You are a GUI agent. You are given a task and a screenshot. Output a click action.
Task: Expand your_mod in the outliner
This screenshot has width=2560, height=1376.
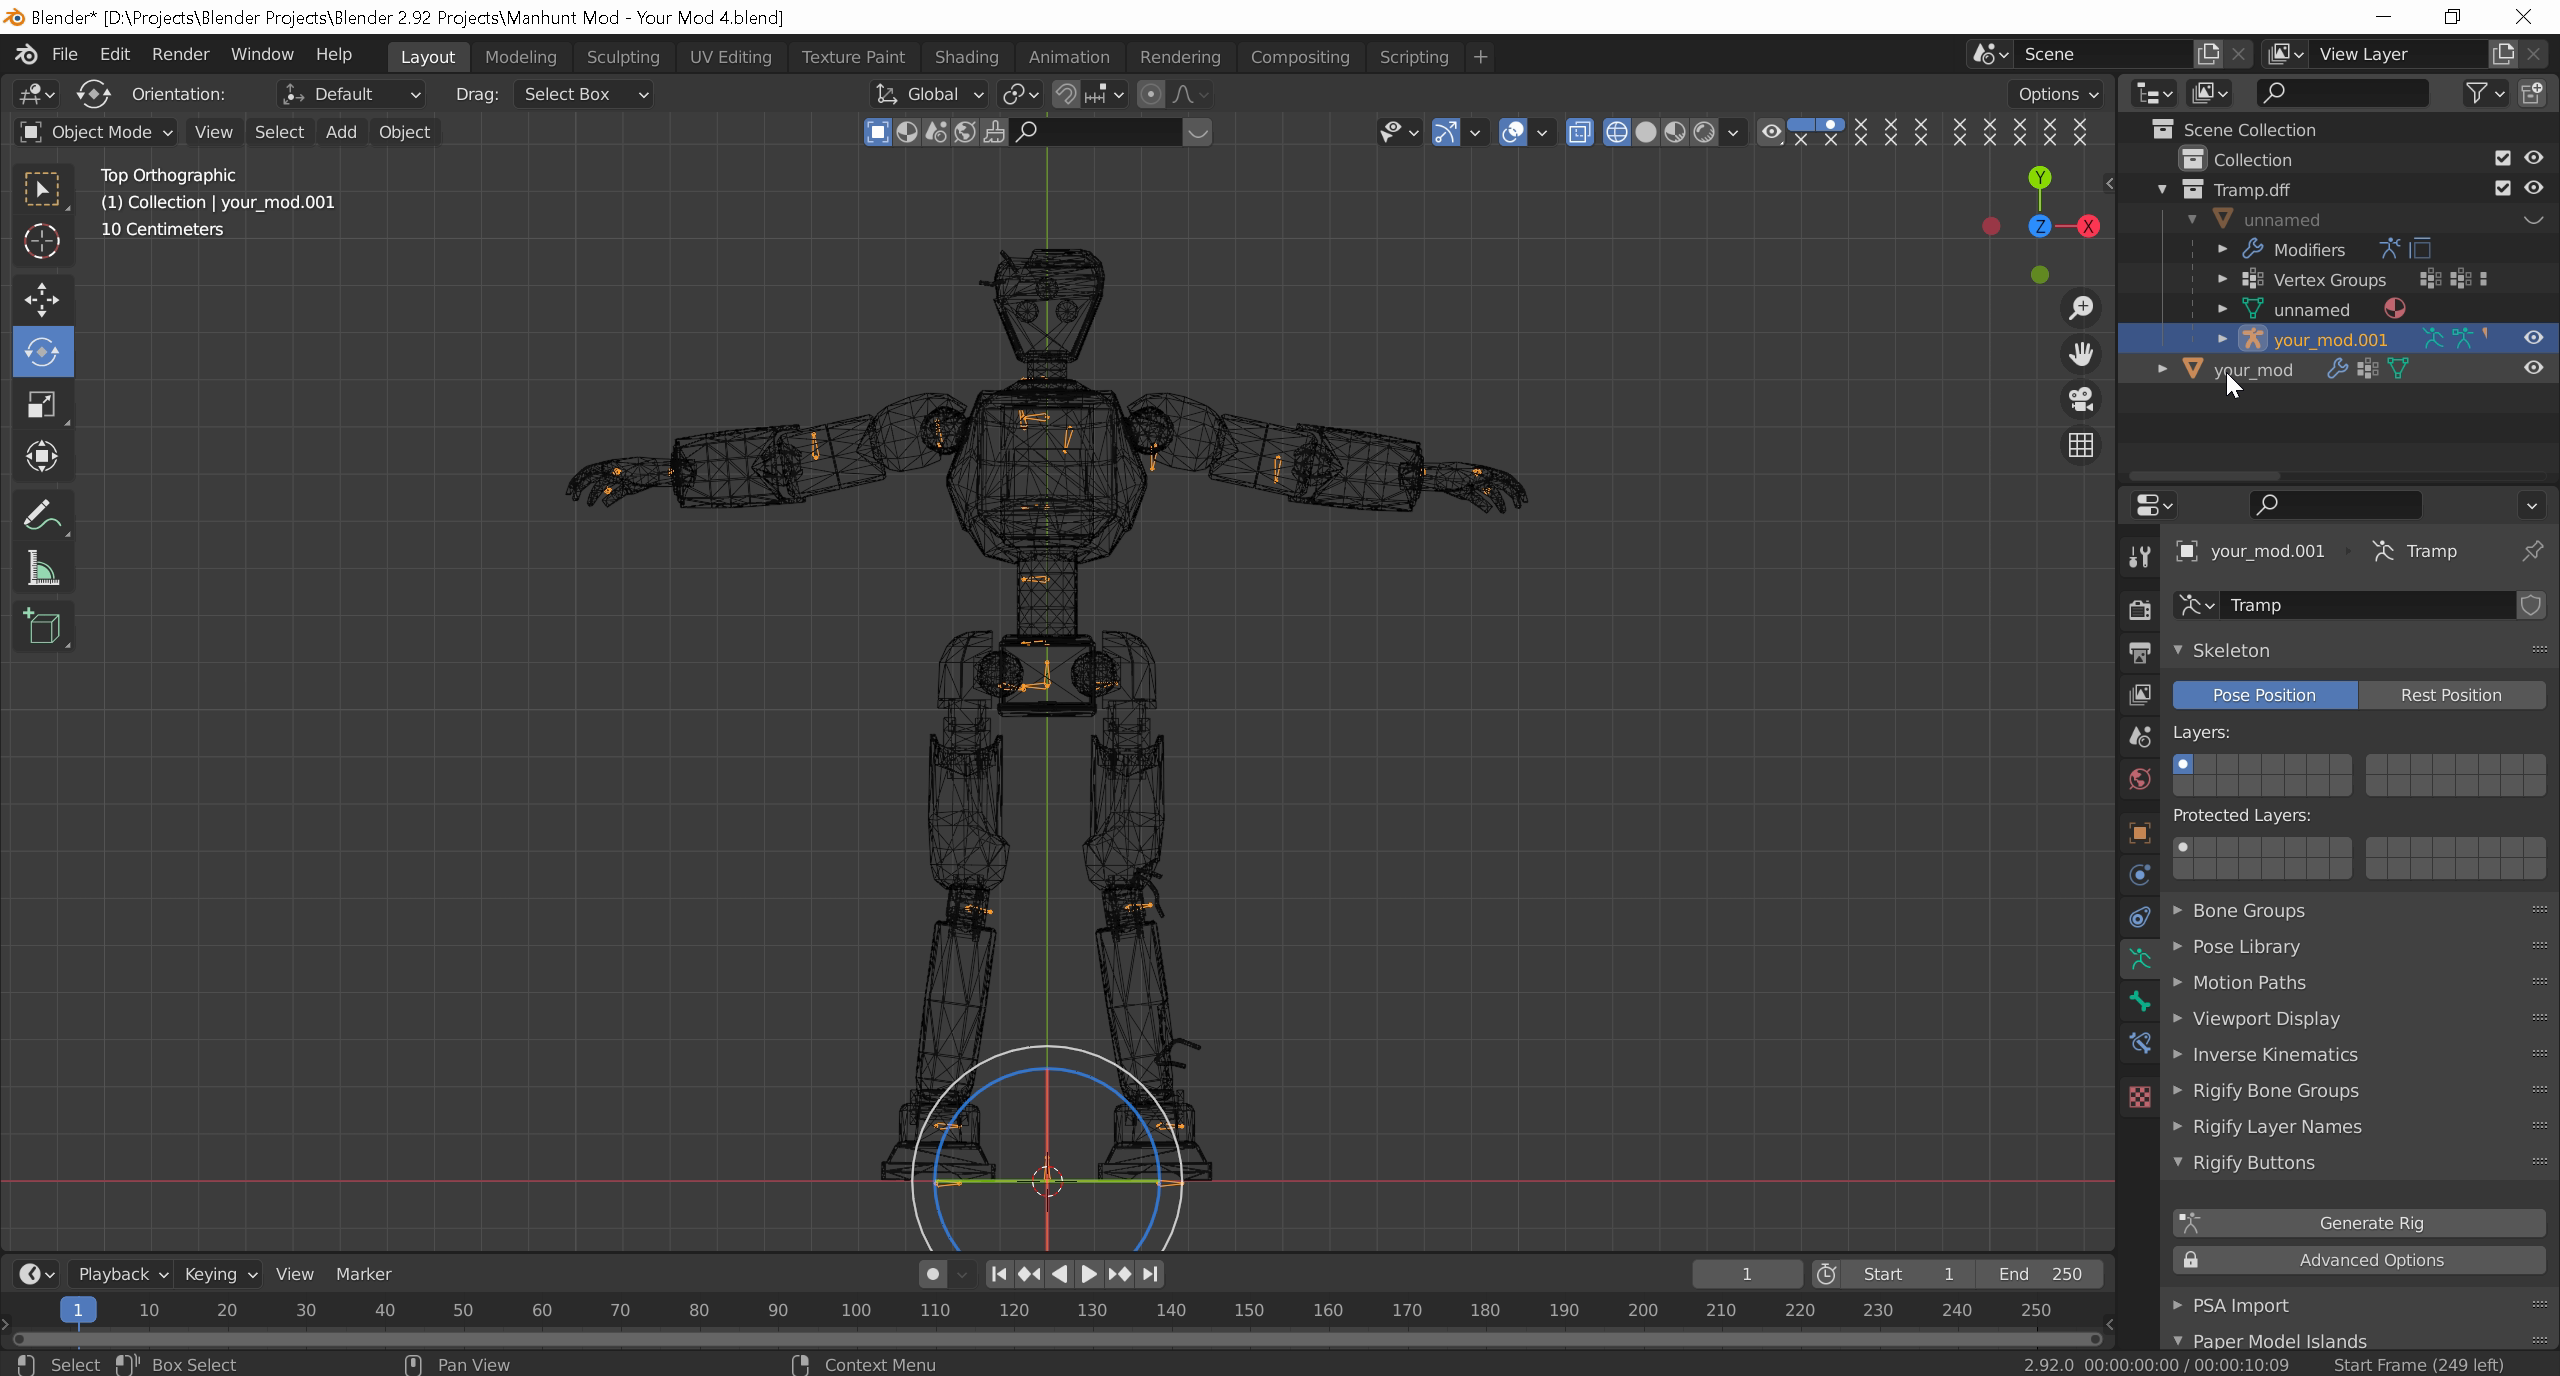pos(2162,369)
